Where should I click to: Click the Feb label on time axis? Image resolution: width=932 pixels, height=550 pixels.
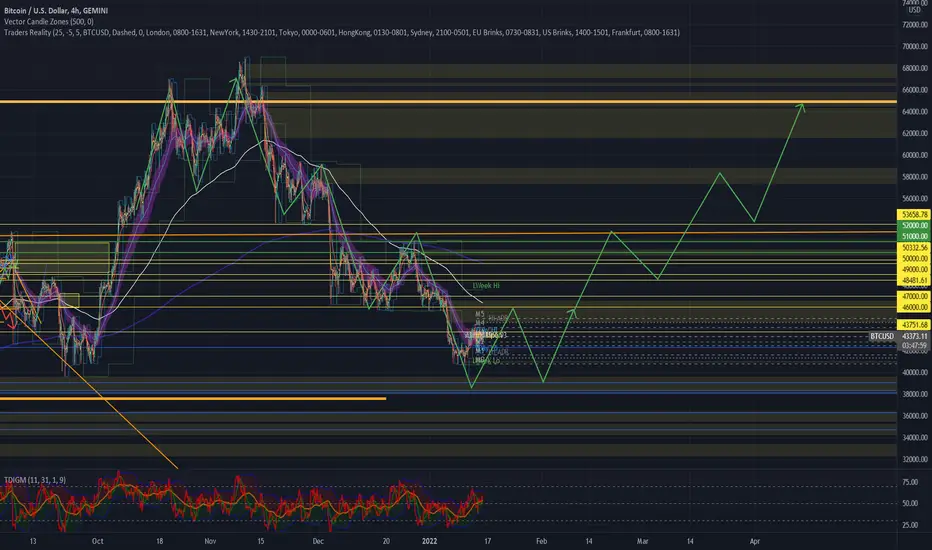(541, 541)
